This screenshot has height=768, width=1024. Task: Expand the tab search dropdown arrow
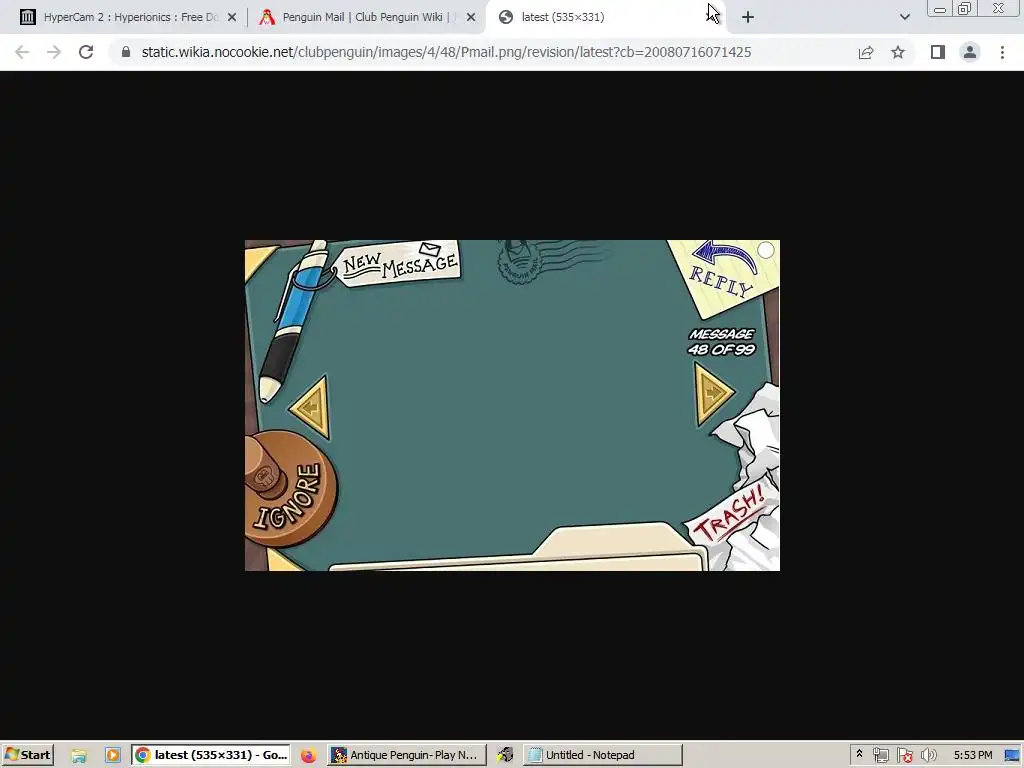(904, 17)
